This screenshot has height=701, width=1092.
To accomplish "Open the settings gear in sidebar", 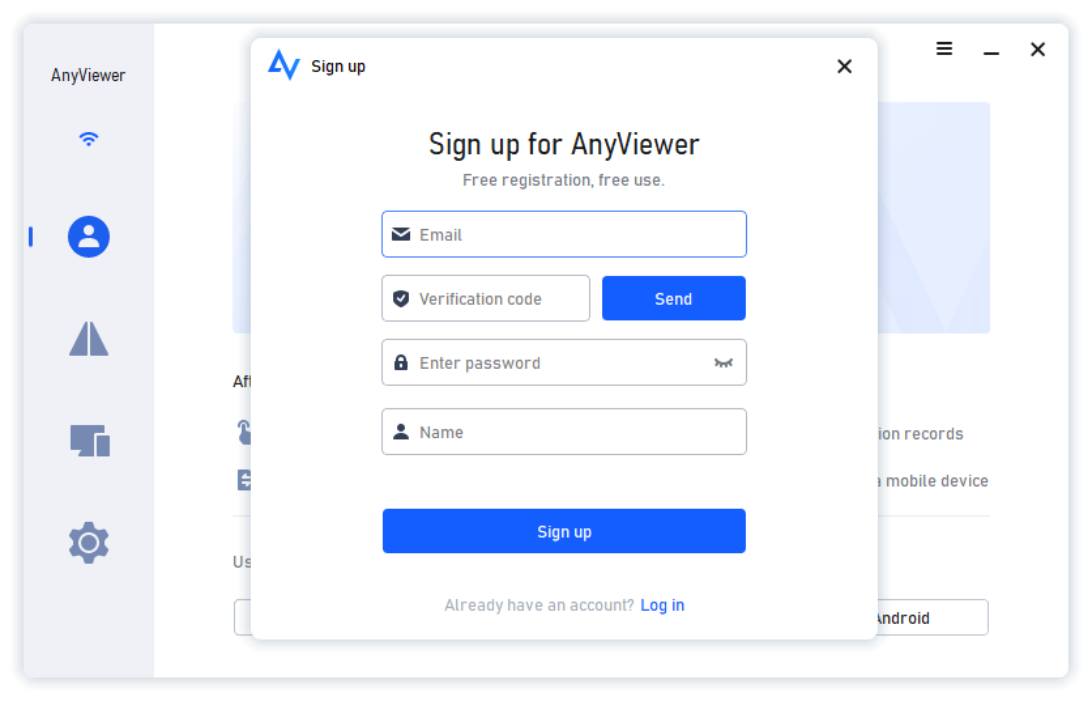I will (88, 542).
